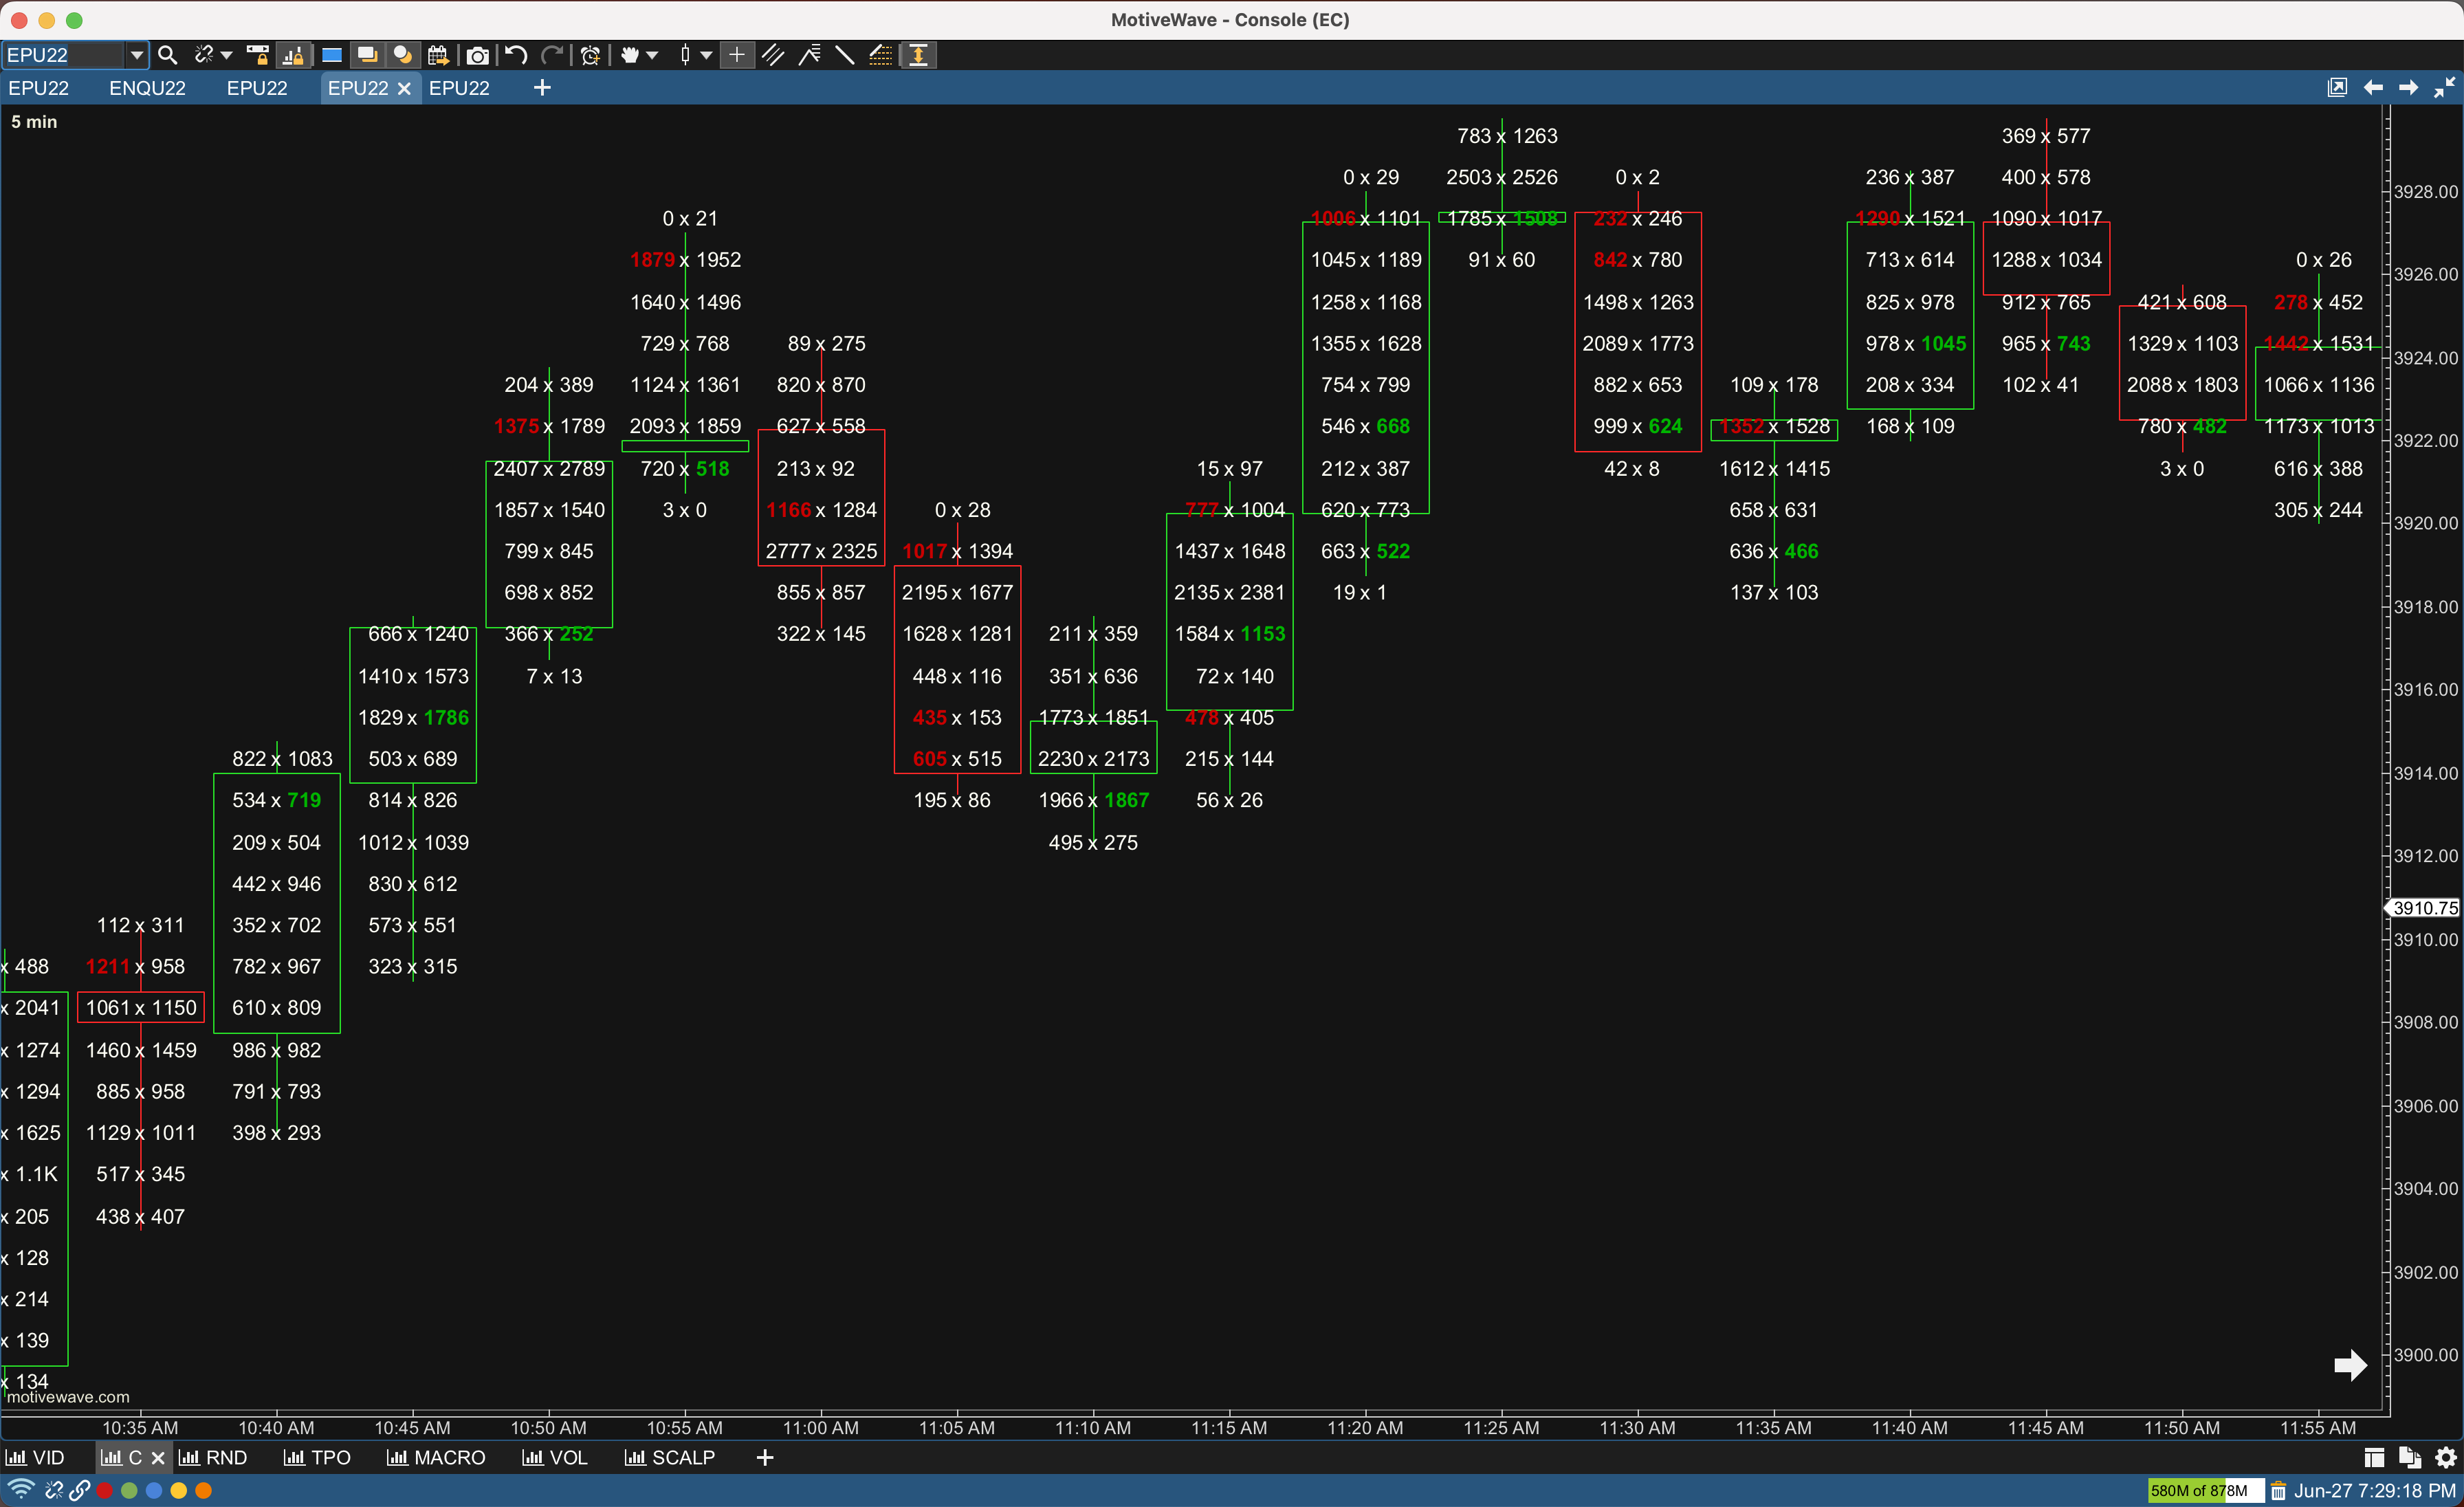Click the motivewave.com link

coord(68,1397)
